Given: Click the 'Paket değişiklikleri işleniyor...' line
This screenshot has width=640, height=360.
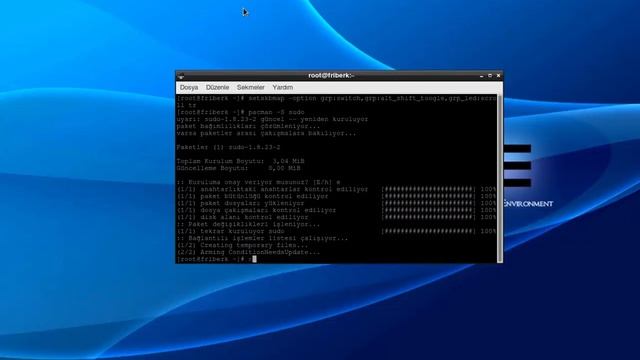Looking at the screenshot, I should click(249, 224).
